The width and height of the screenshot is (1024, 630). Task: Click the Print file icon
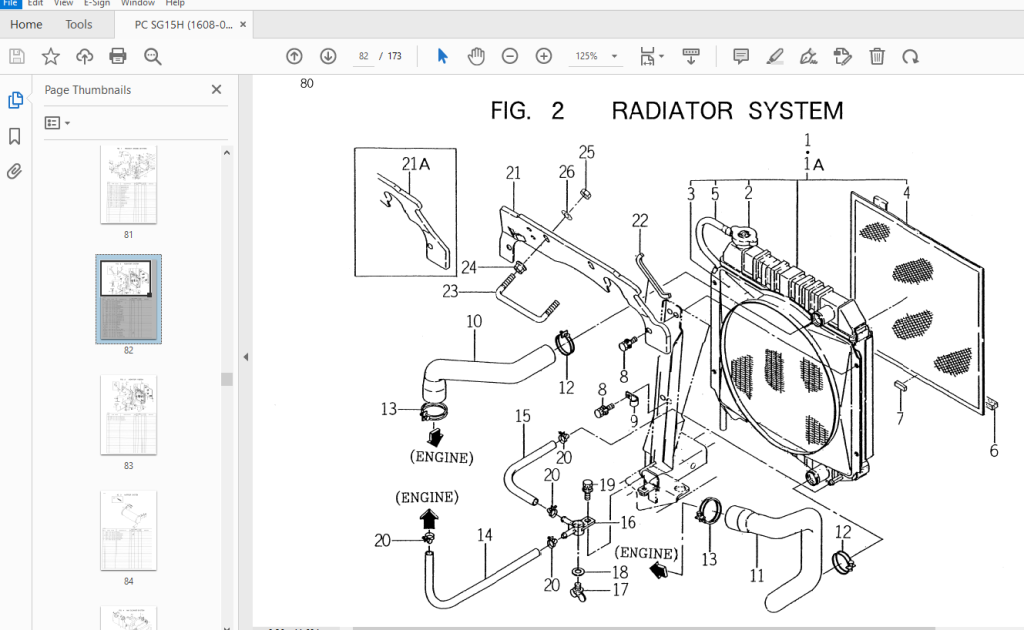click(118, 56)
